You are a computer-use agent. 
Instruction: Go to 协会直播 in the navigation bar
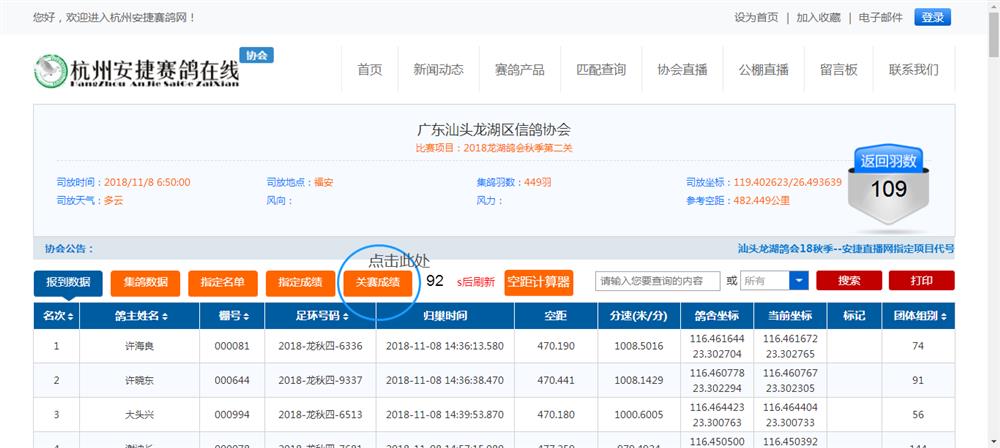pos(682,70)
